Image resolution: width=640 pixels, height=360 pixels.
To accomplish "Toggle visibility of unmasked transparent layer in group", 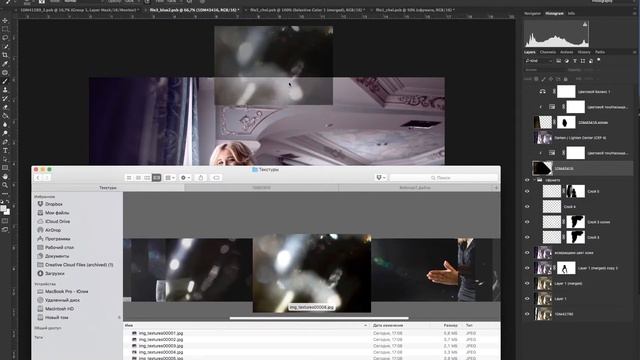I will (527, 207).
